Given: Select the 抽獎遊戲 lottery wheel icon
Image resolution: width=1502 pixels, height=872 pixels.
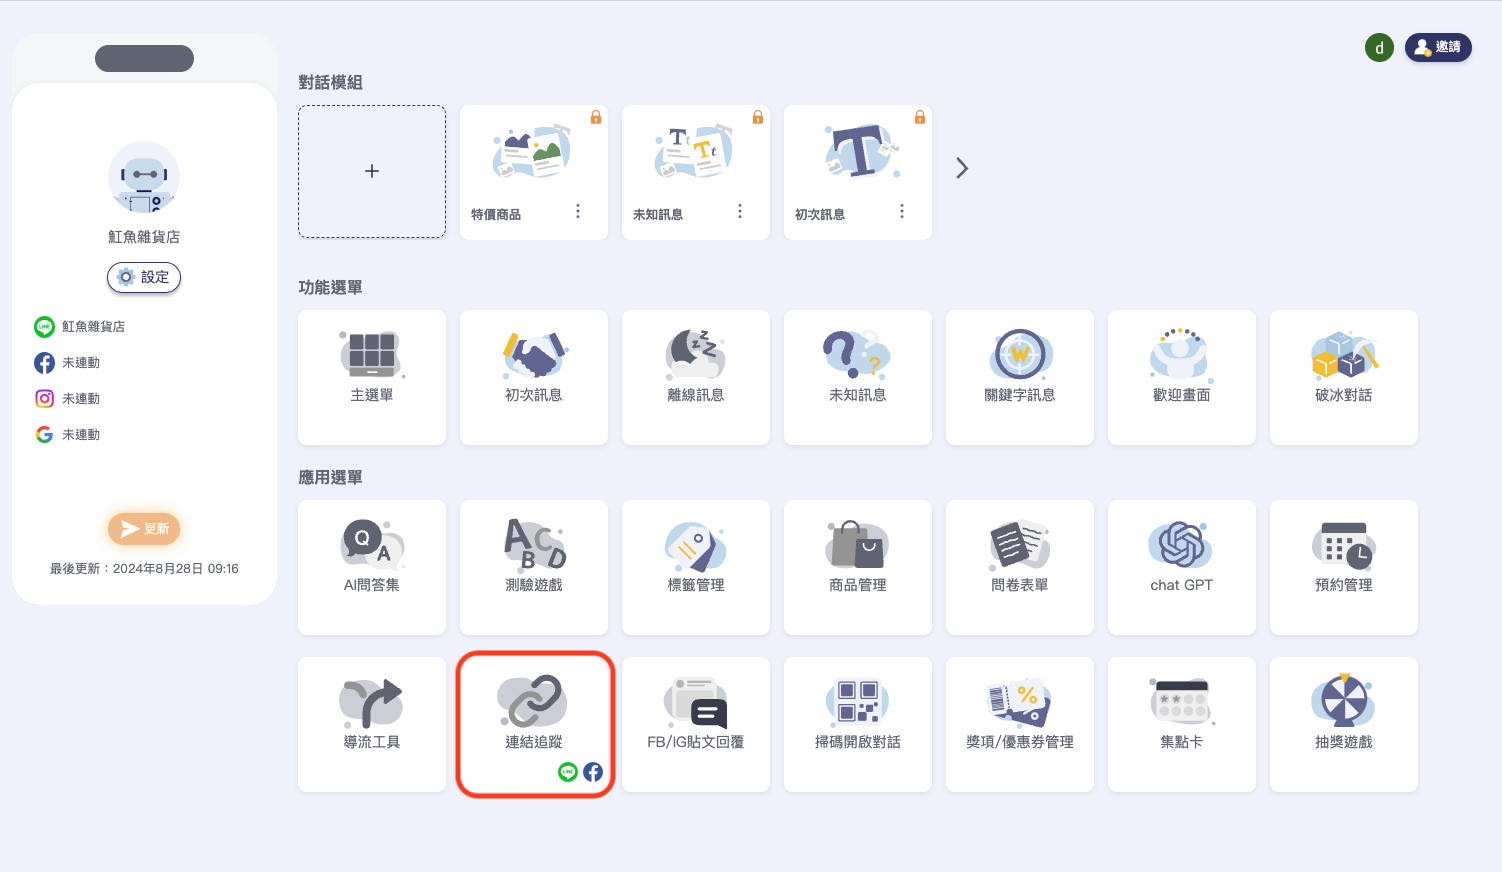Looking at the screenshot, I should (1343, 701).
